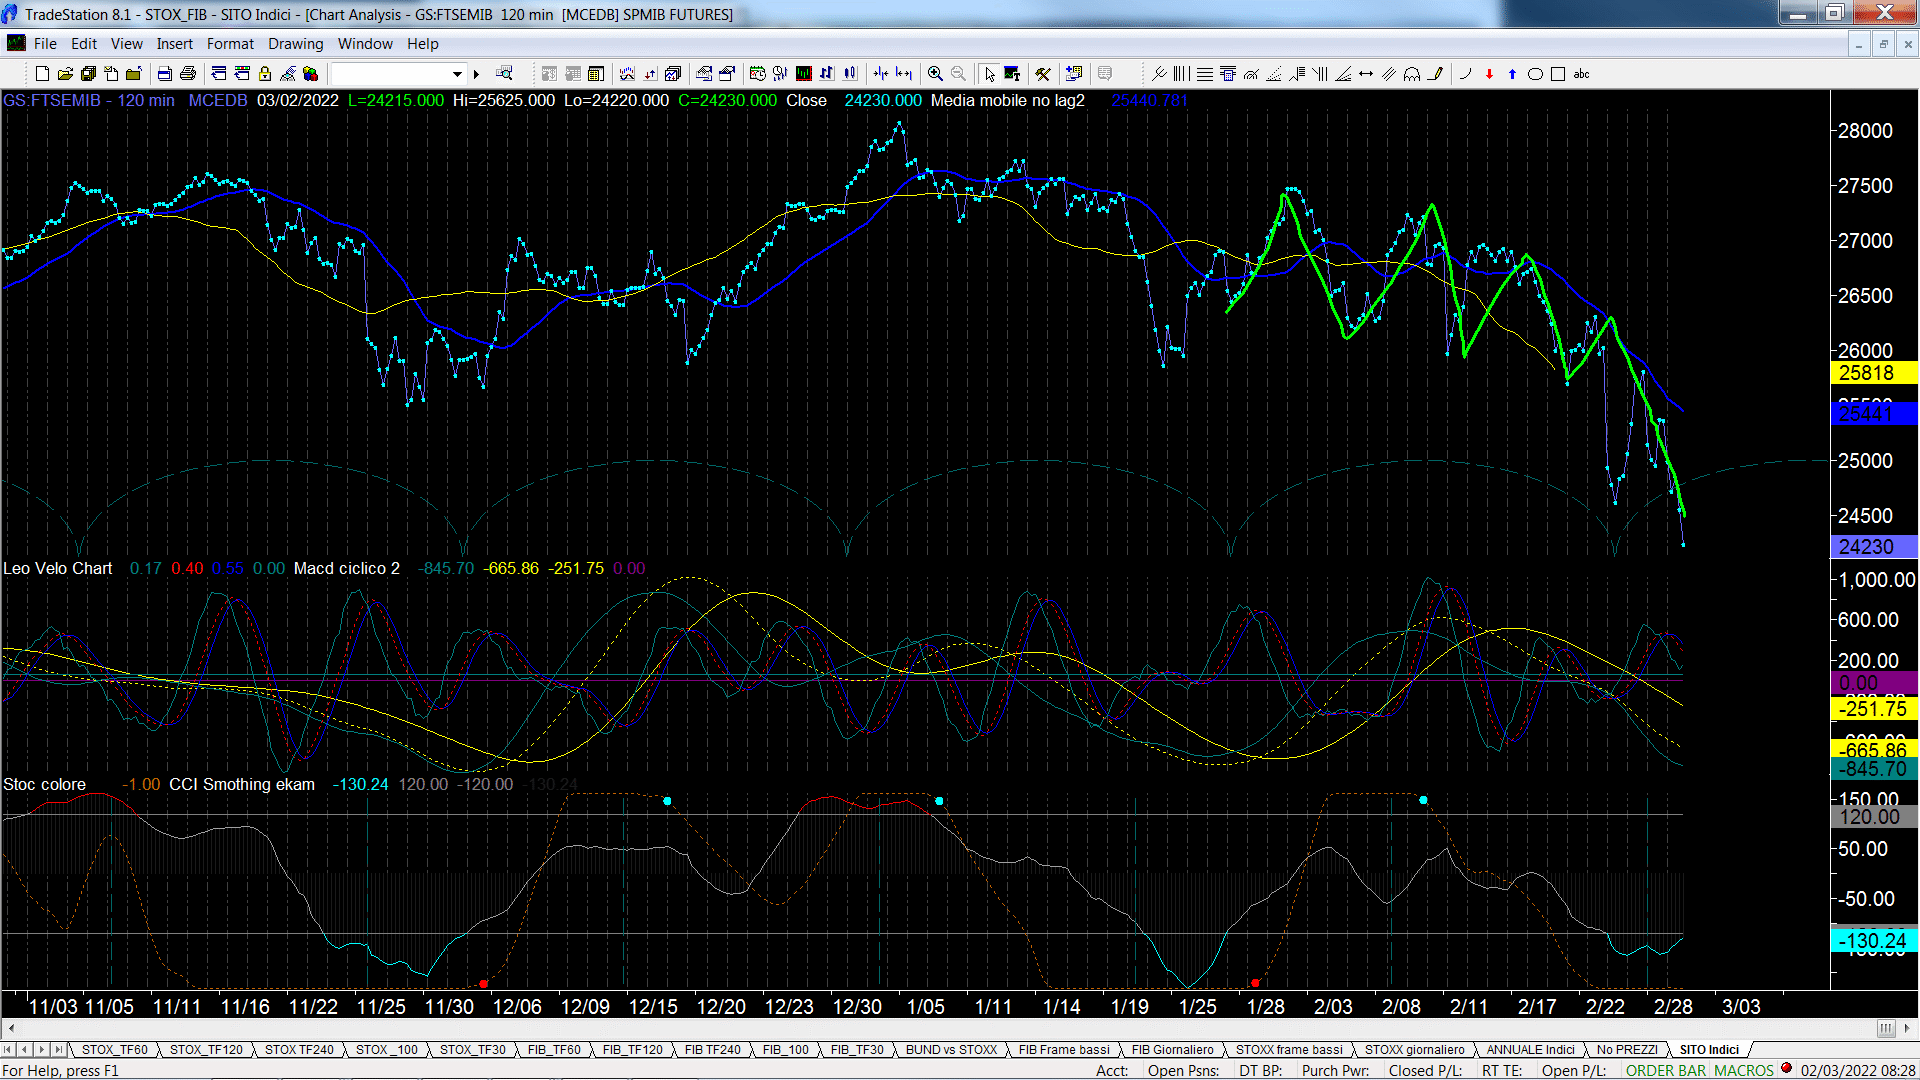Select the ellipse drawing tool

coord(1535,74)
